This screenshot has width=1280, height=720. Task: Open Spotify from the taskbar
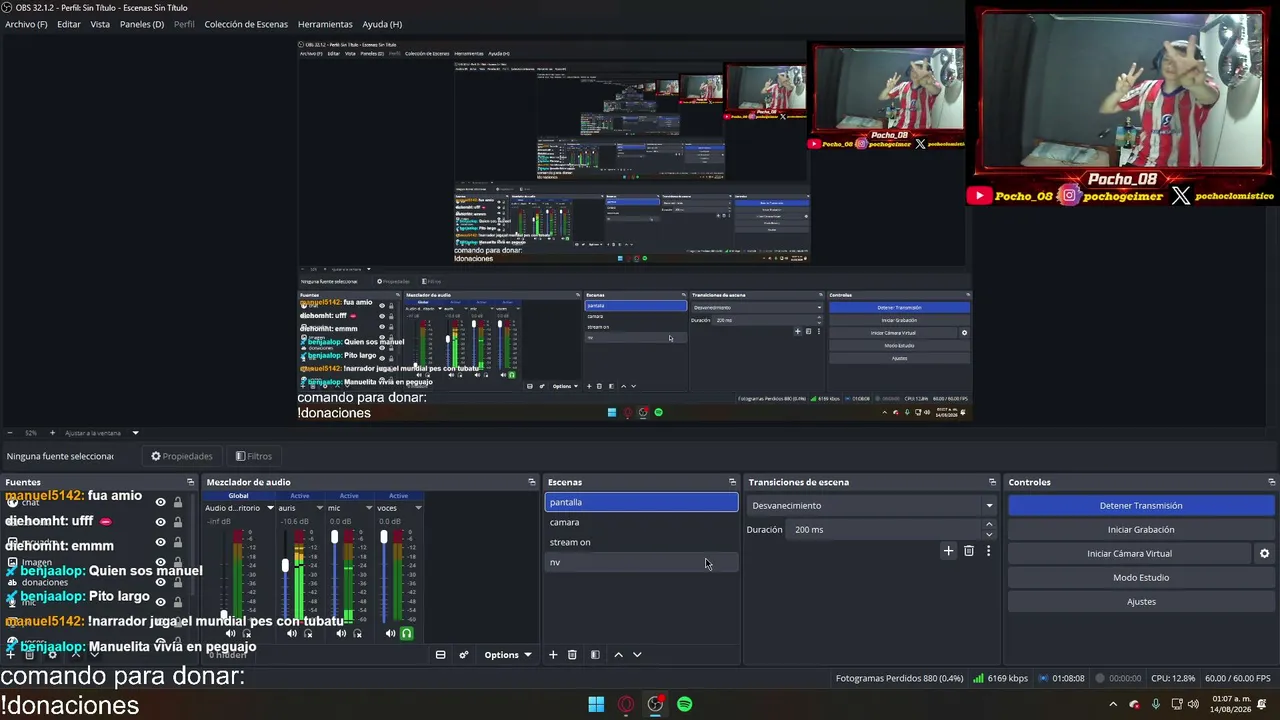(x=685, y=704)
